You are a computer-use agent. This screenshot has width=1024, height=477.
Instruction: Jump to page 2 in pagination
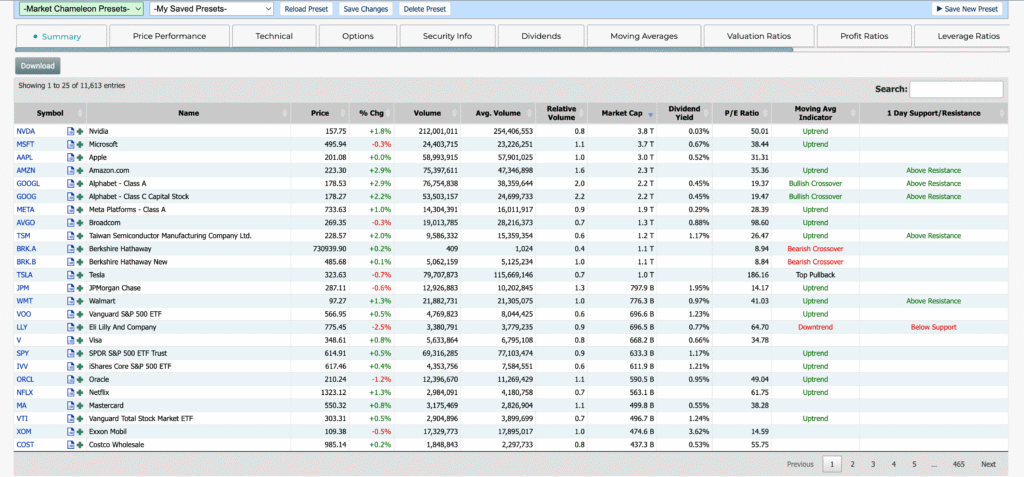pyautogui.click(x=852, y=464)
